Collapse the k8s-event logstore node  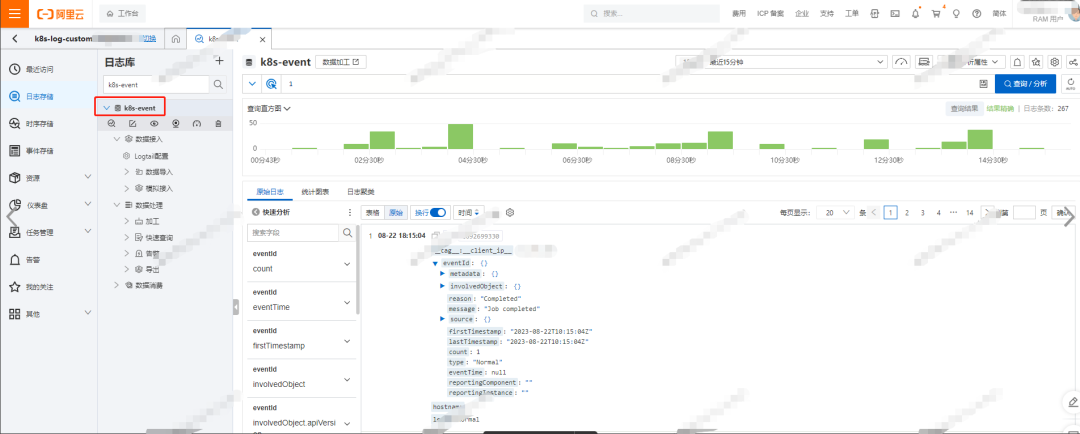pyautogui.click(x=106, y=108)
